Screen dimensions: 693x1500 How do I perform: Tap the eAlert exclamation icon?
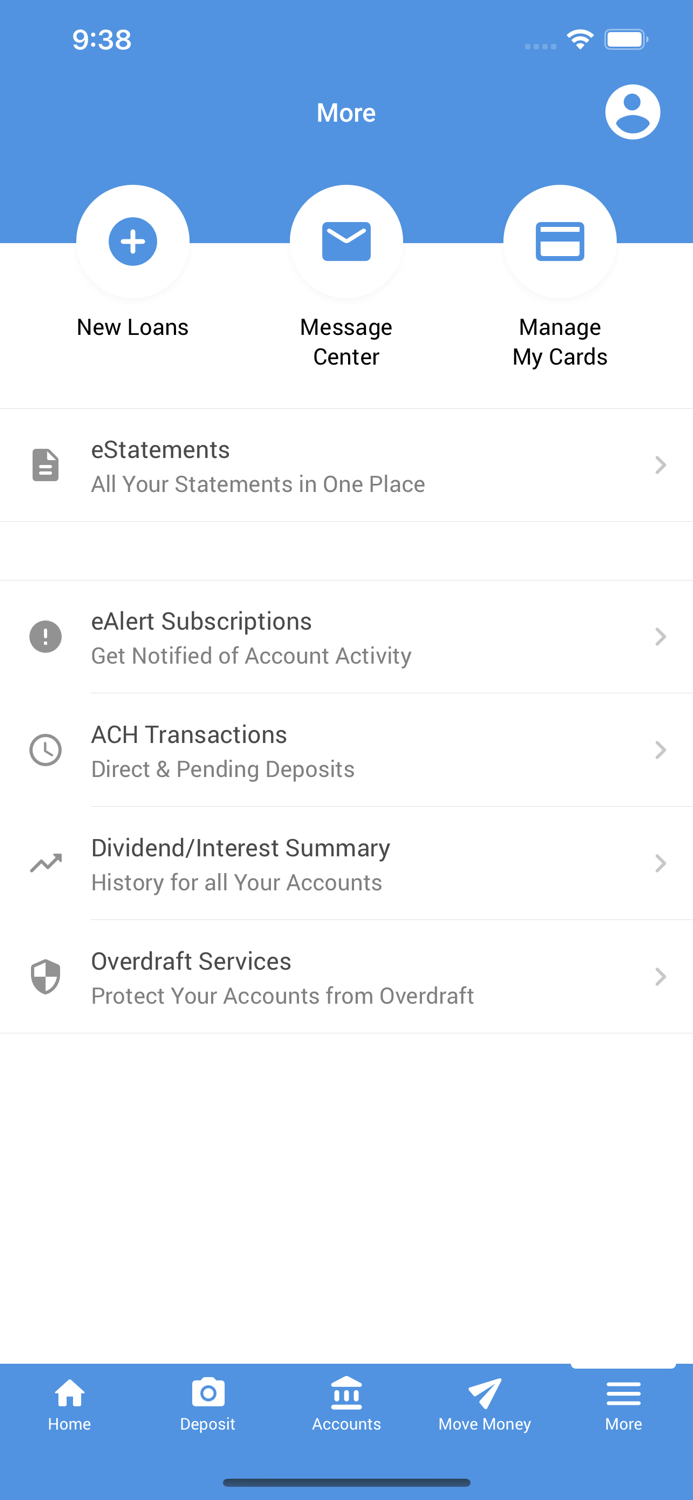point(46,636)
